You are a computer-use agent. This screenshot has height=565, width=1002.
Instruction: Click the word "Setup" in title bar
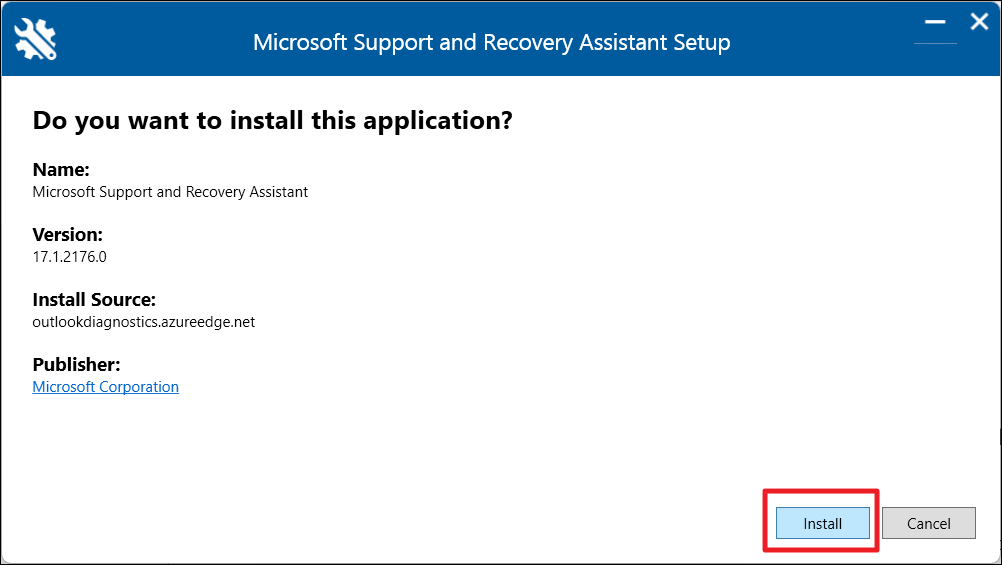[699, 43]
